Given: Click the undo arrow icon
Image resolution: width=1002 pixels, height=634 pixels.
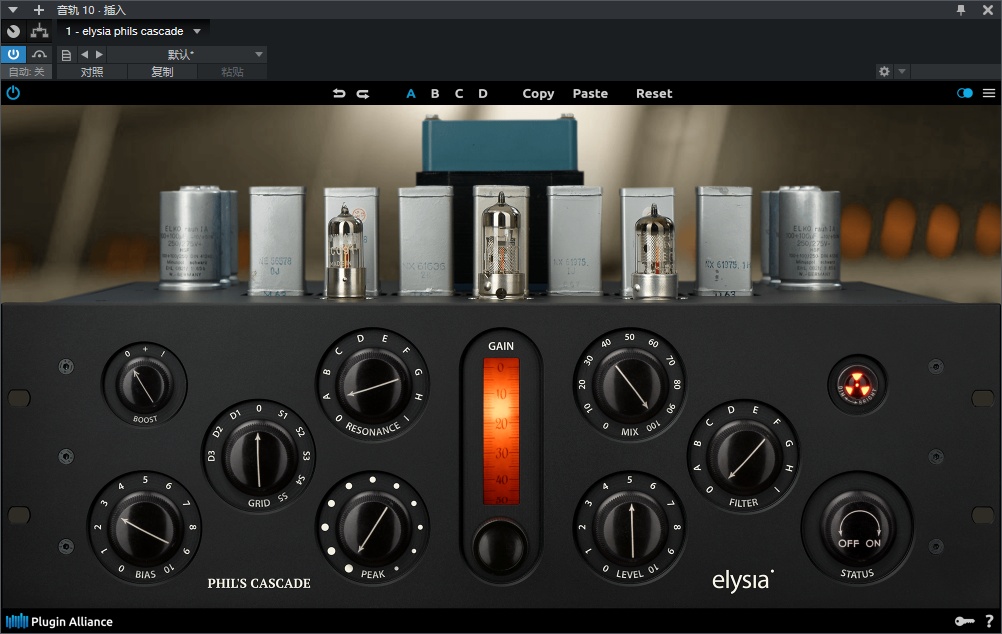Looking at the screenshot, I should [x=339, y=94].
